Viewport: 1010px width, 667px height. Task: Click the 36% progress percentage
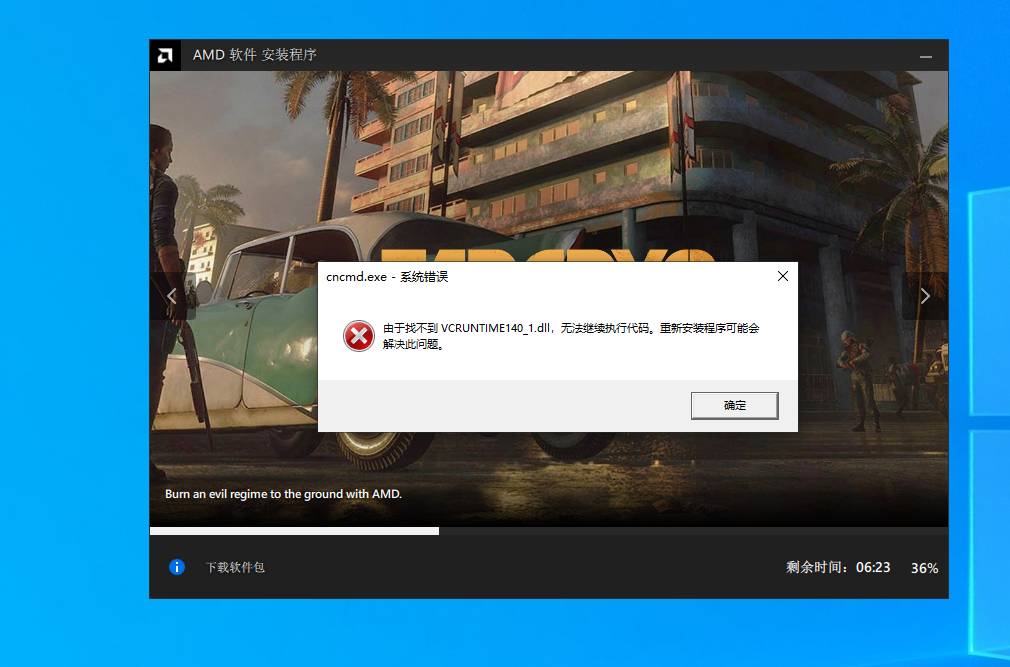coord(924,568)
